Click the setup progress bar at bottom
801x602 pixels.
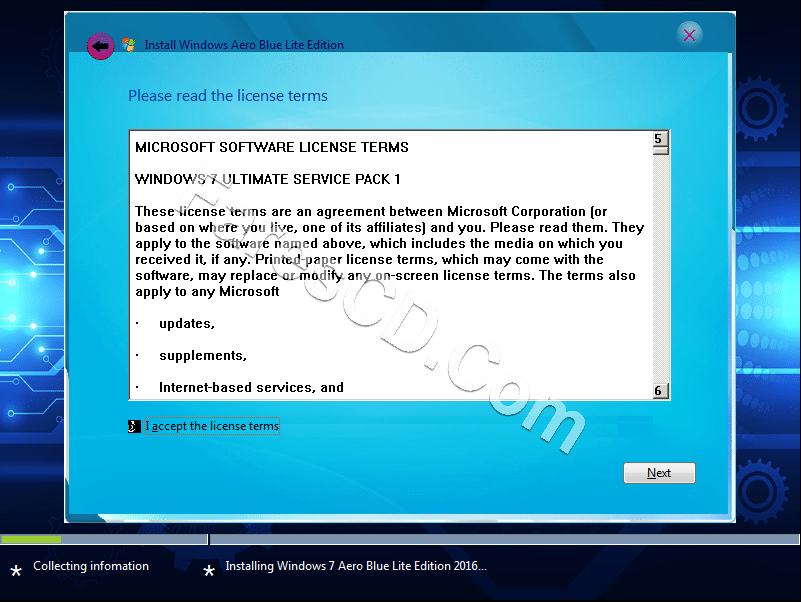coord(400,539)
